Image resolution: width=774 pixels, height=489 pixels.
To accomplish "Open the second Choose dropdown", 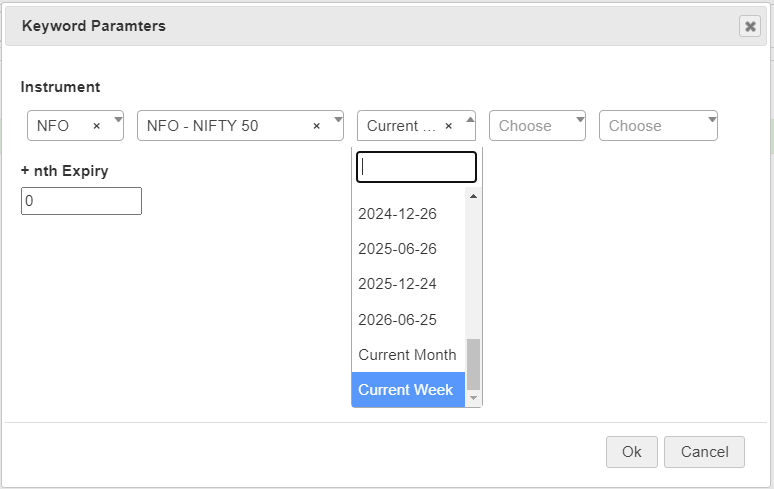I will click(658, 126).
